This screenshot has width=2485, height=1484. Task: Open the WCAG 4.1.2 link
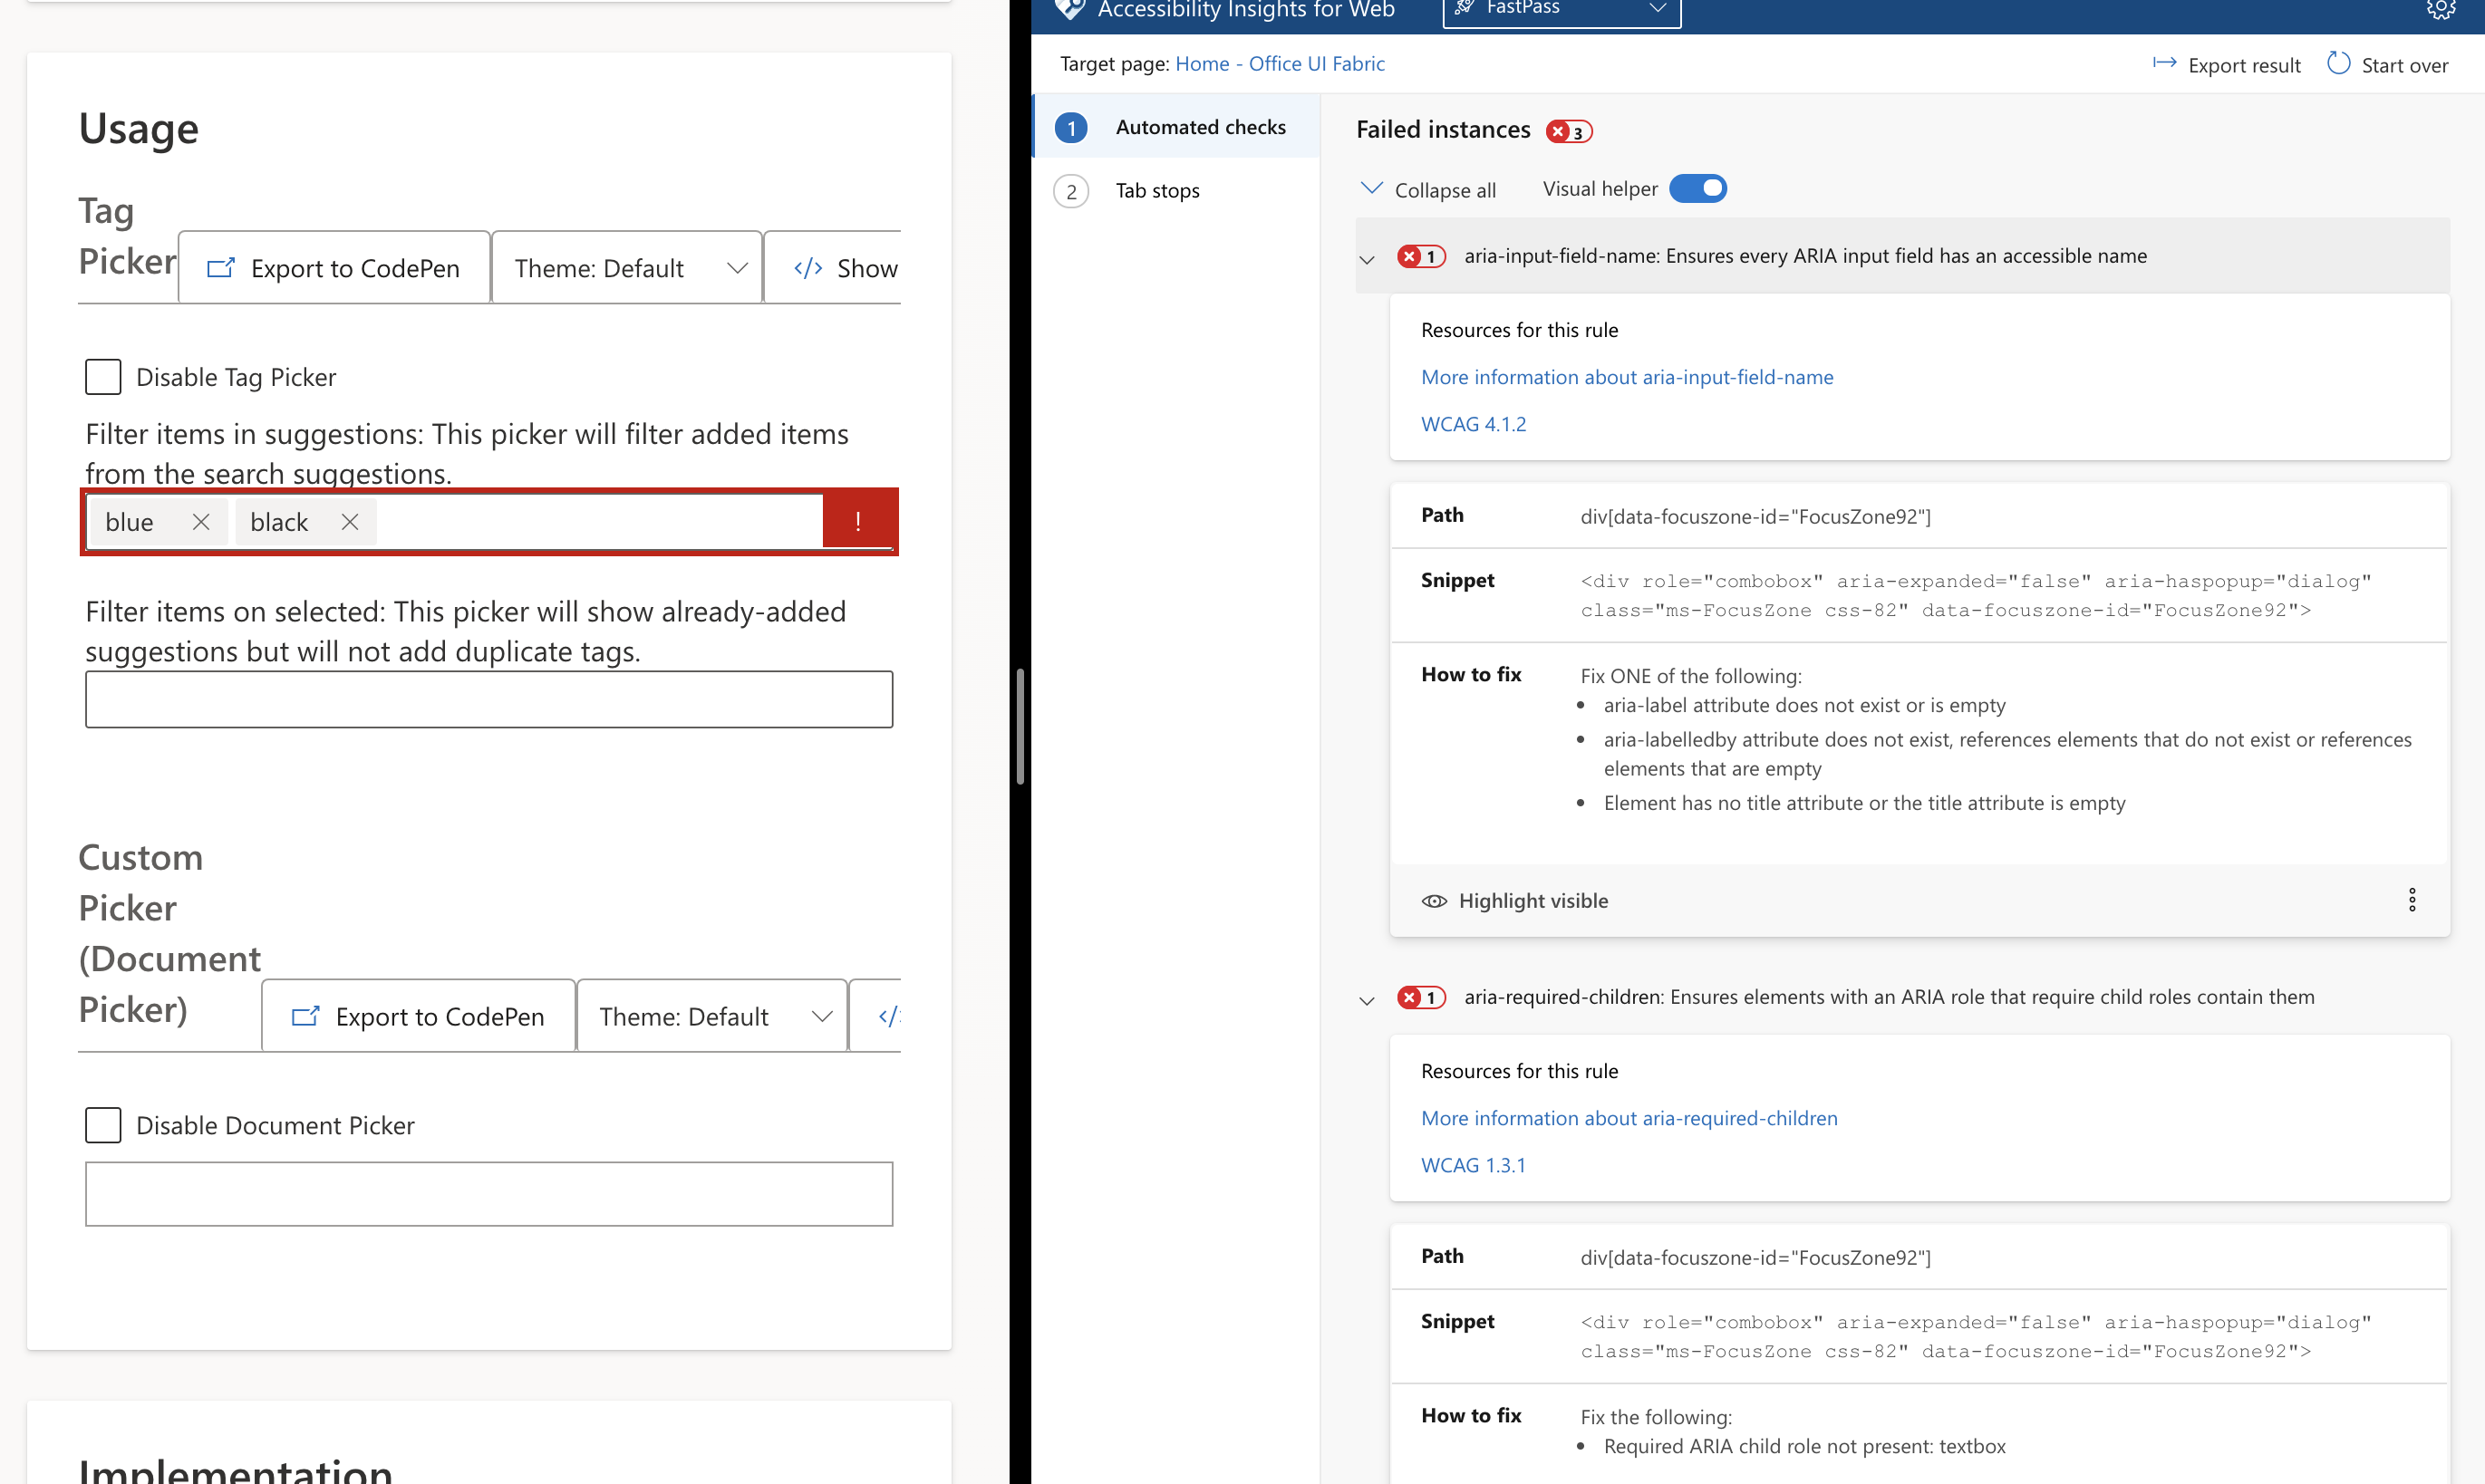(x=1473, y=424)
